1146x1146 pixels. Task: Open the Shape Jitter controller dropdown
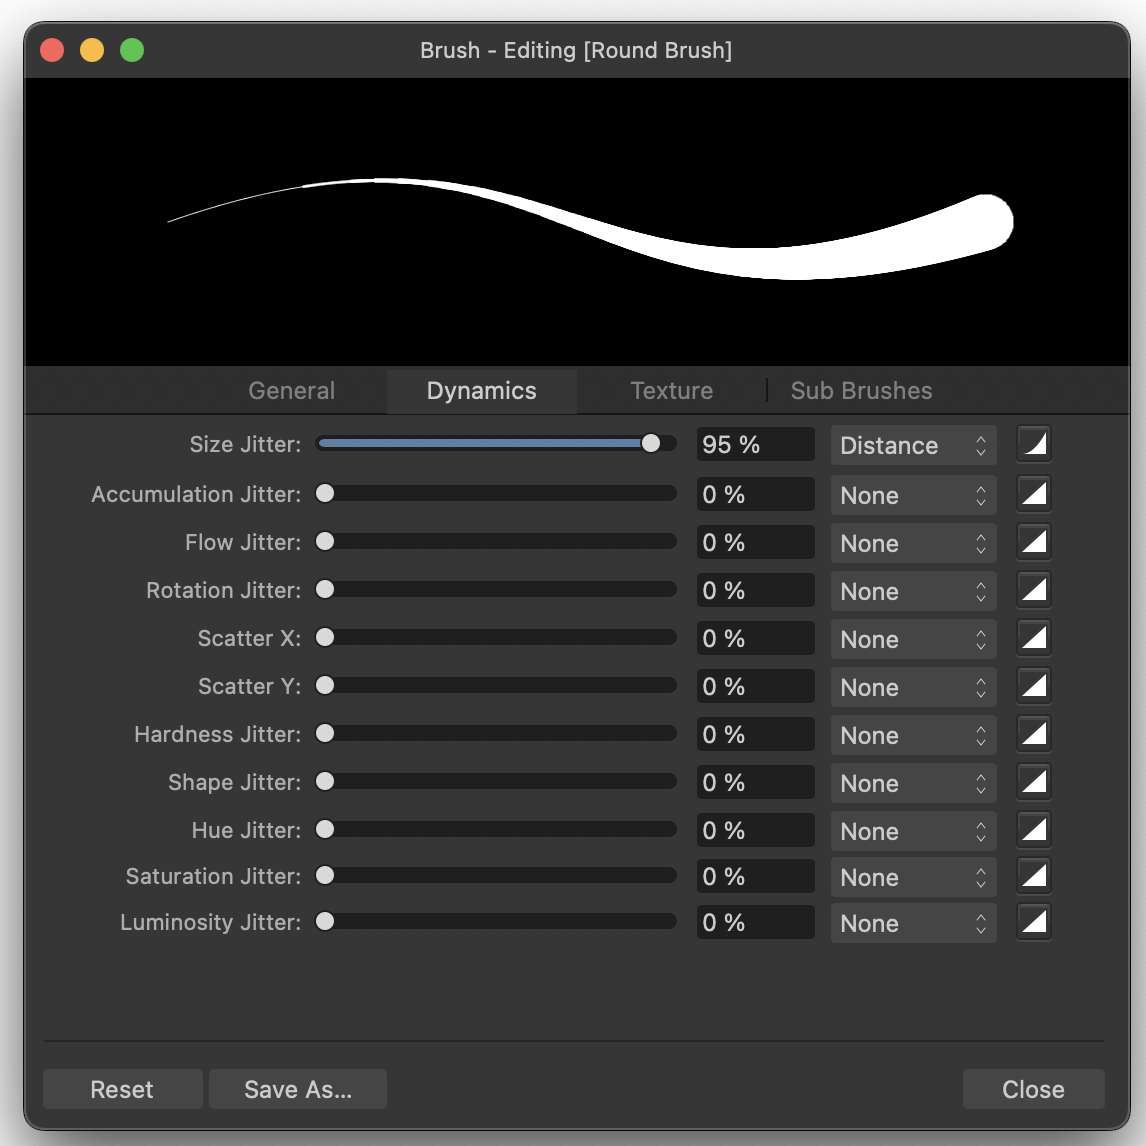tap(914, 783)
